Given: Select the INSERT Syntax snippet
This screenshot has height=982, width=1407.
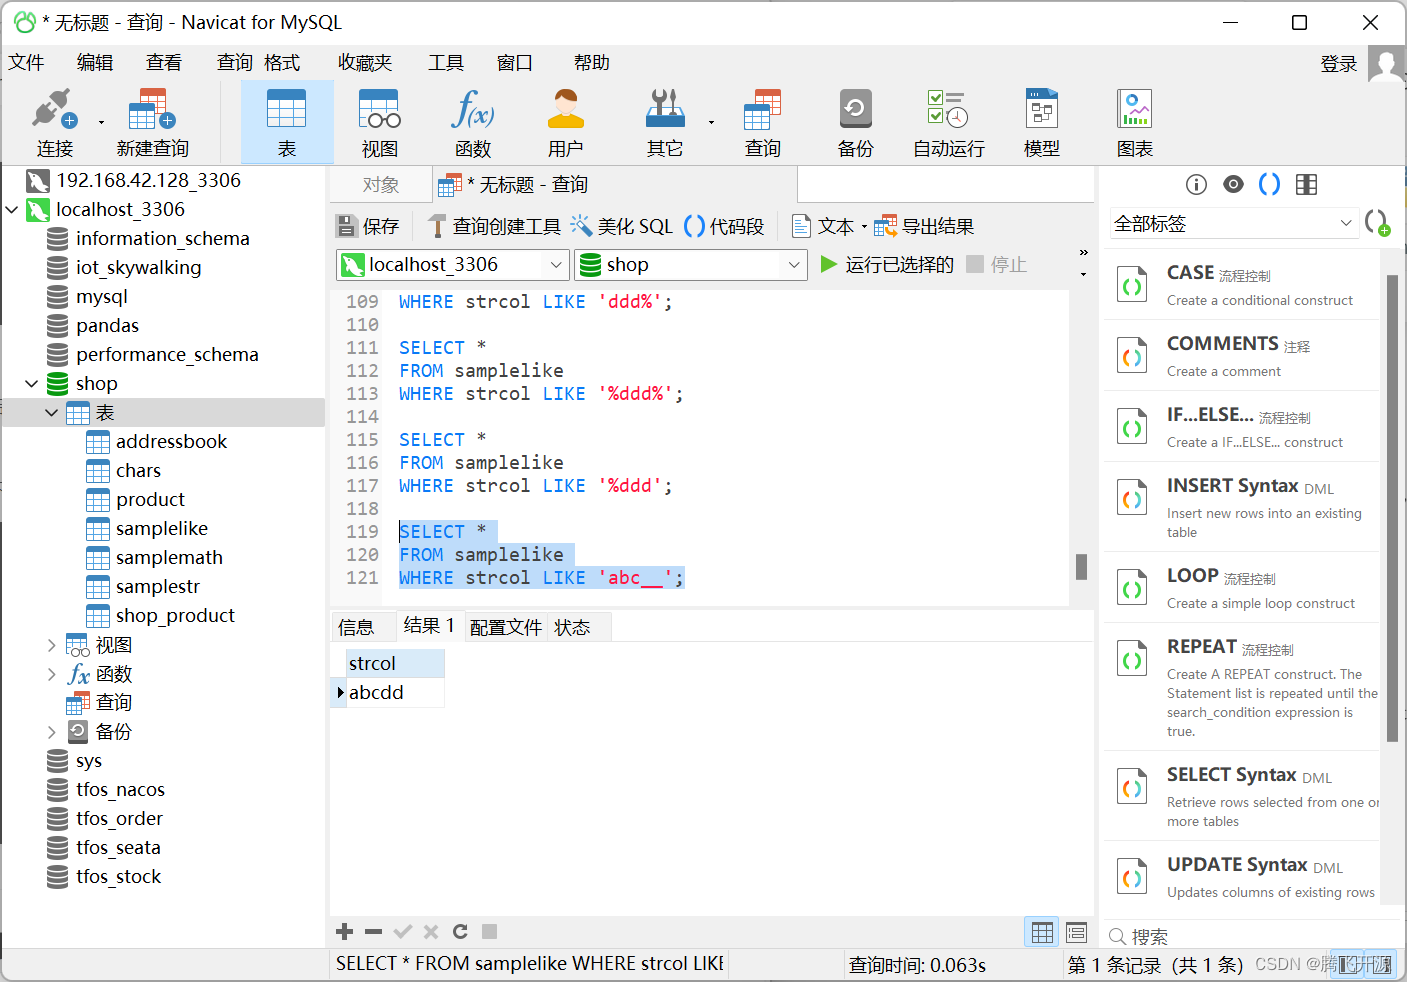Looking at the screenshot, I should pos(1242,507).
